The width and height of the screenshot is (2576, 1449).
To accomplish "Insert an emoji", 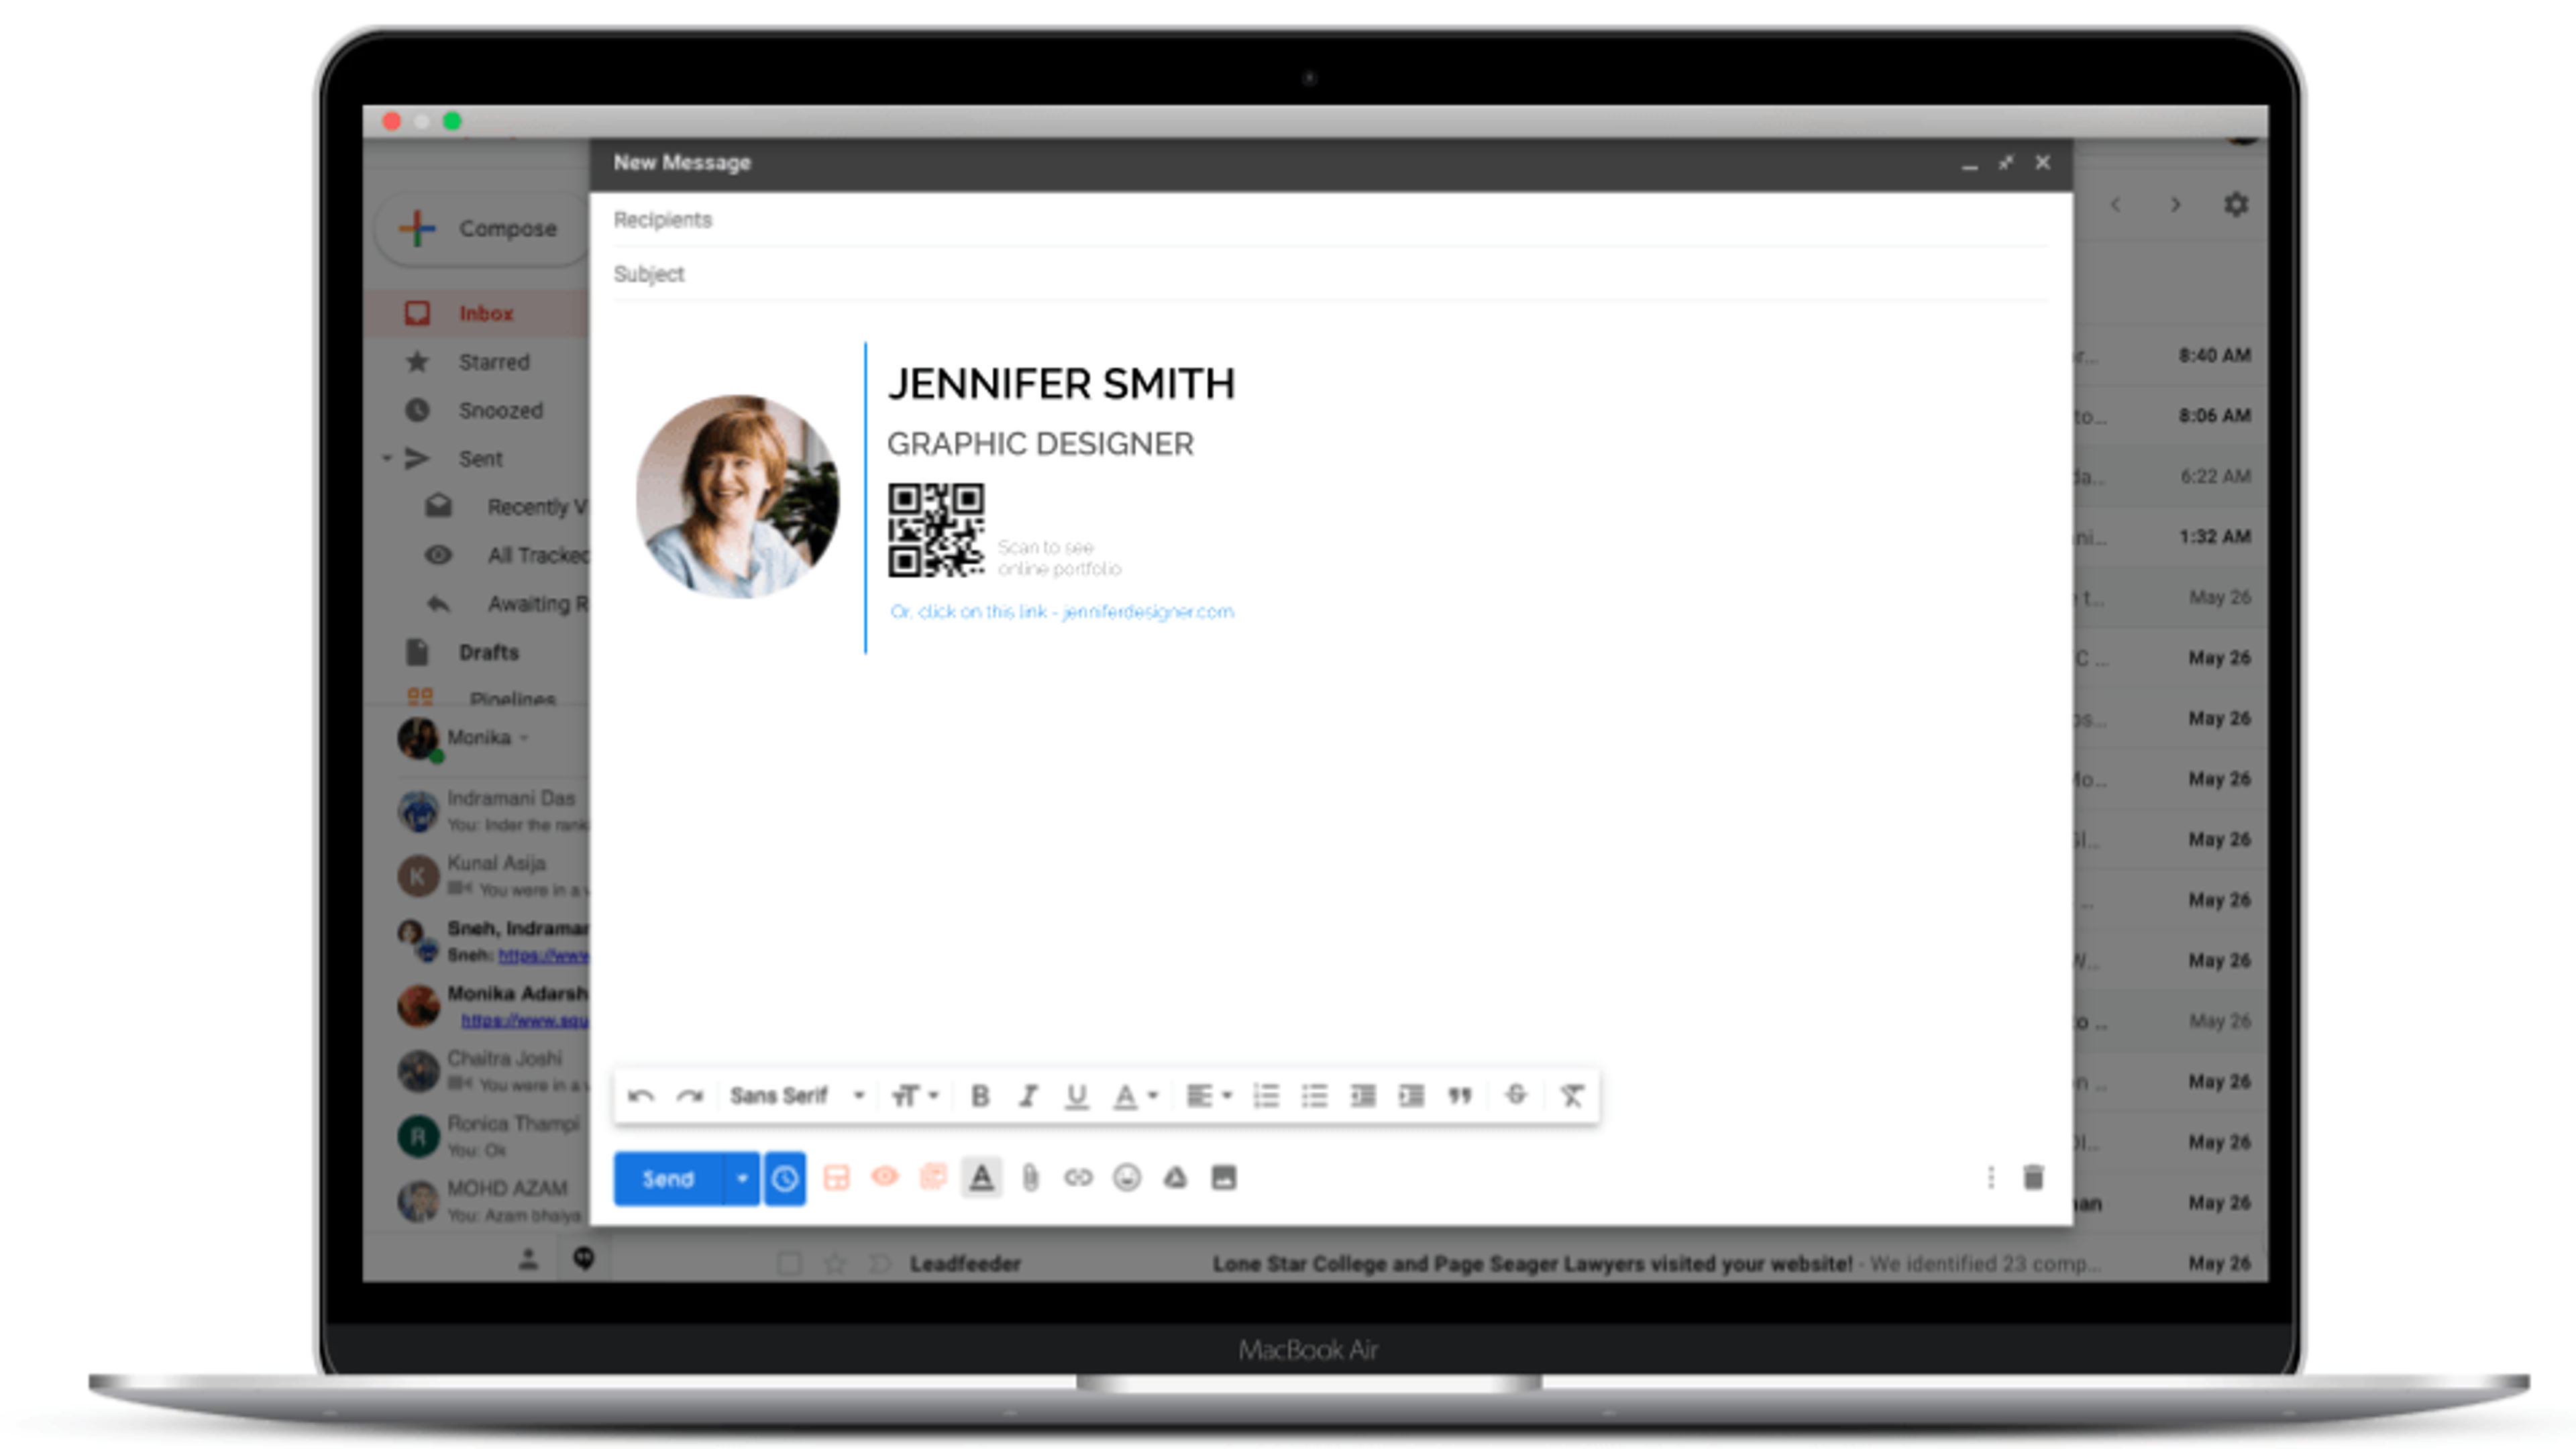I will point(1127,1178).
